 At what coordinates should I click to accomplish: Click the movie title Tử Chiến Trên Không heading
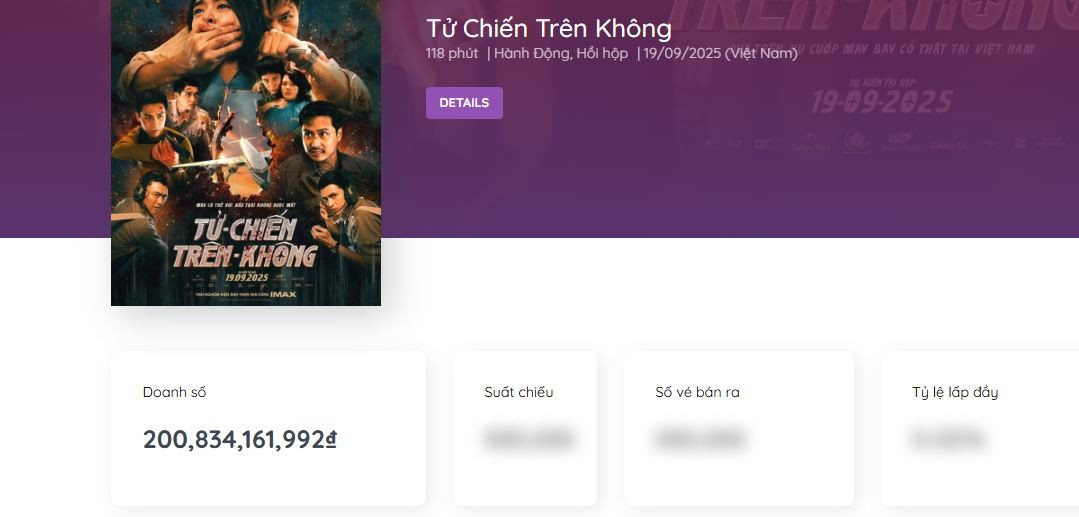click(x=548, y=28)
